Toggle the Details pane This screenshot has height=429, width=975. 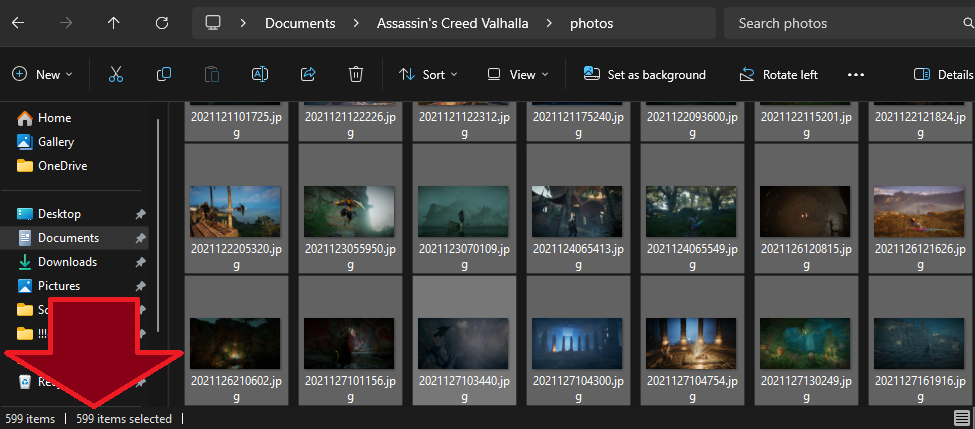943,75
